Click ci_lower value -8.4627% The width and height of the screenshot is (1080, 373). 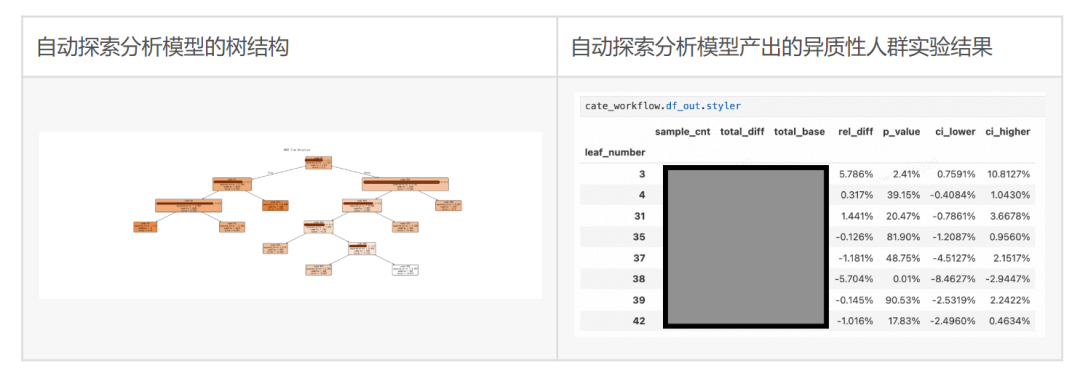[953, 279]
